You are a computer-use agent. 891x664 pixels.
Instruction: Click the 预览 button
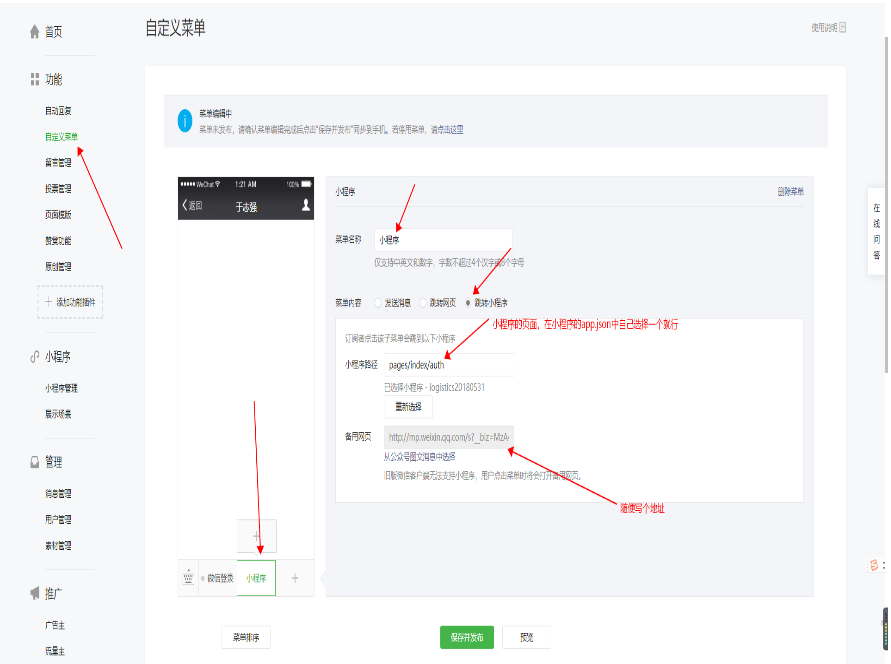(x=527, y=638)
